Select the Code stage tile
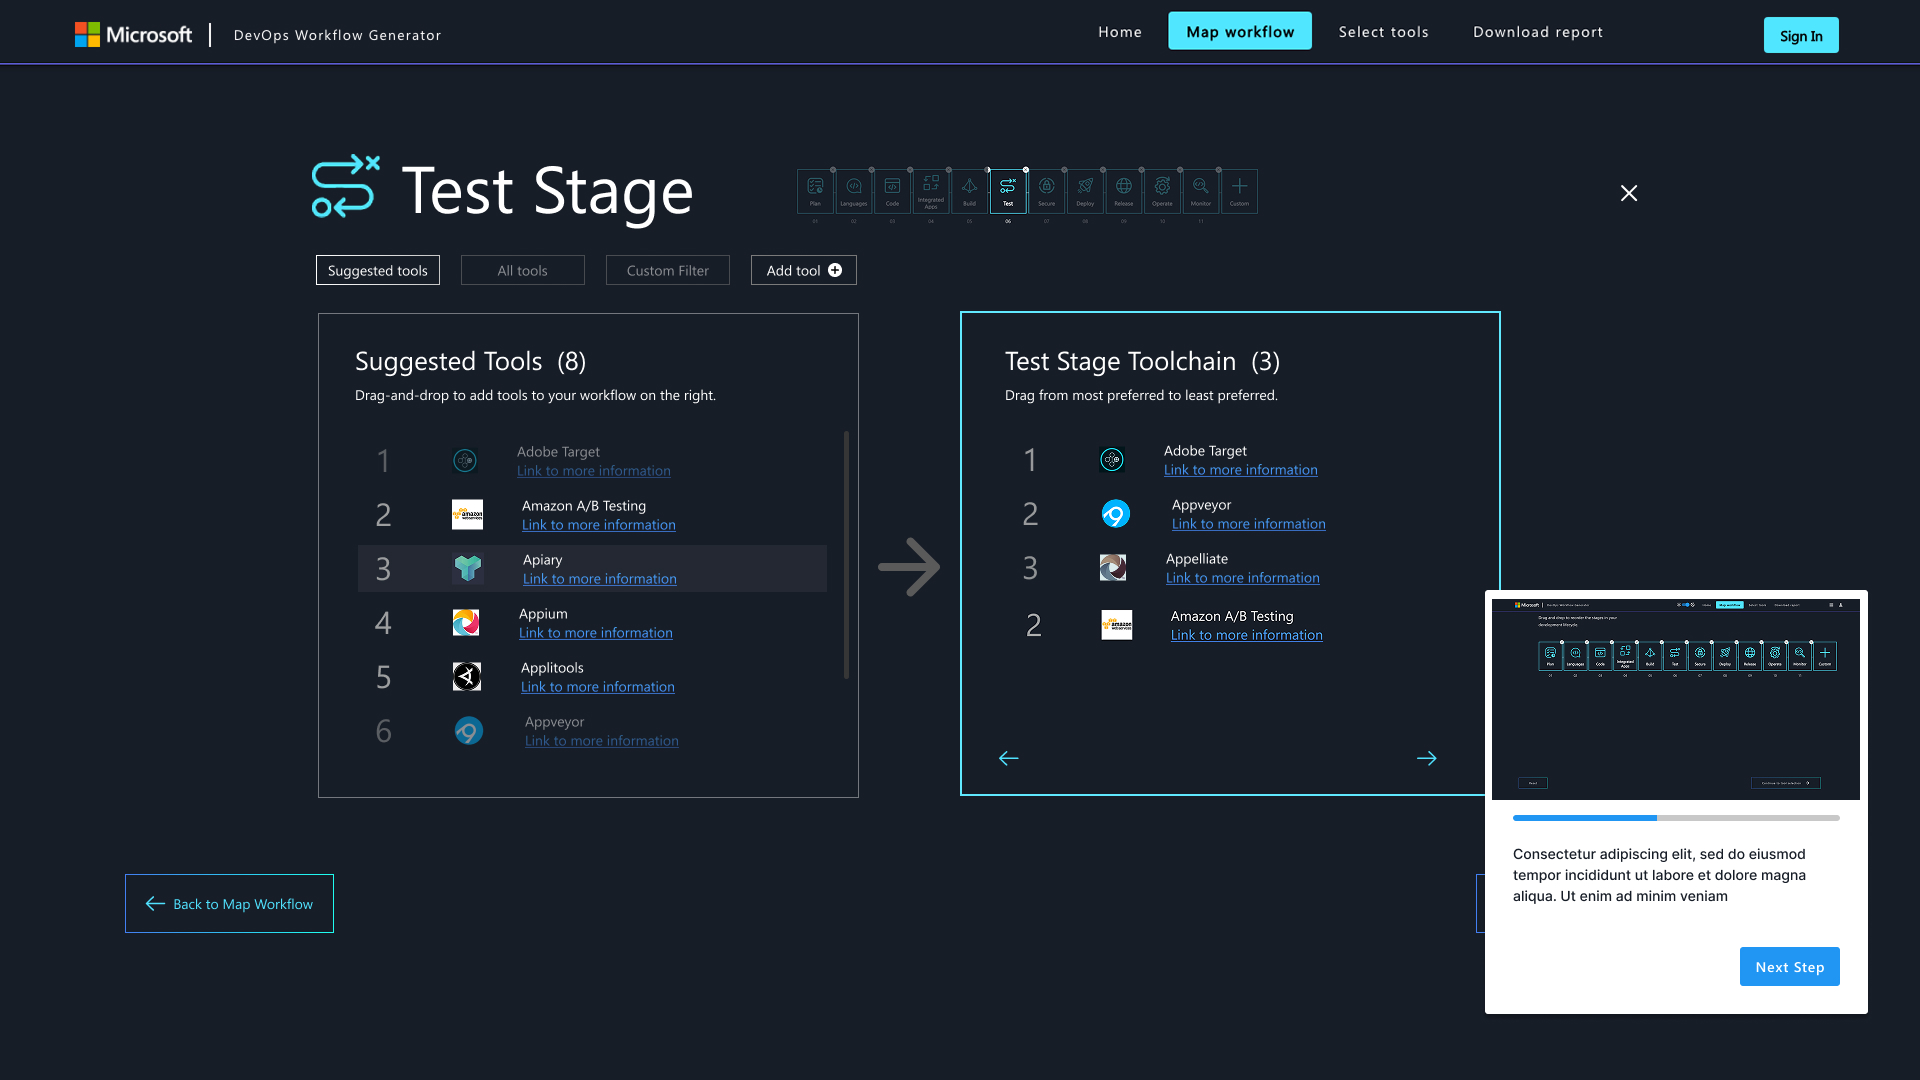Screen dimensions: 1920x1080 point(892,191)
